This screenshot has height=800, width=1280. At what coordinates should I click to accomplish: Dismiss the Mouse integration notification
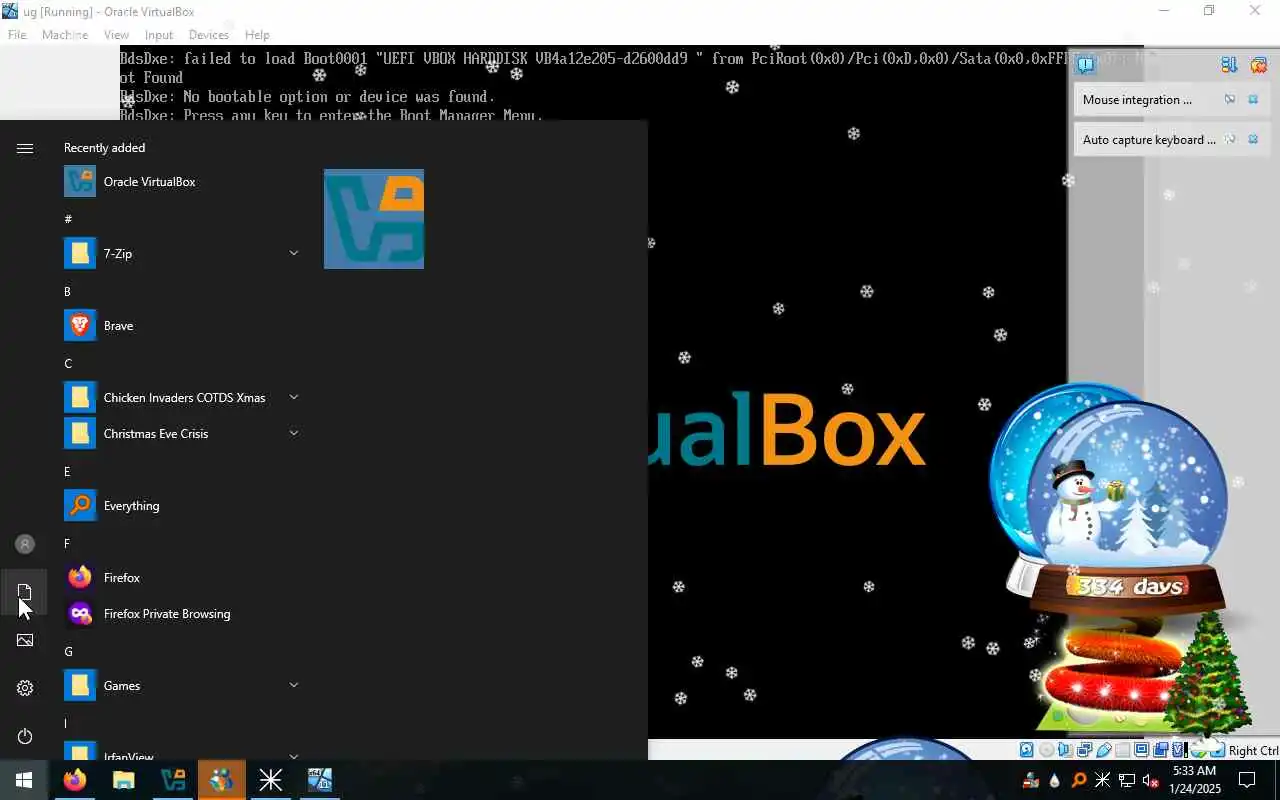[x=1253, y=99]
